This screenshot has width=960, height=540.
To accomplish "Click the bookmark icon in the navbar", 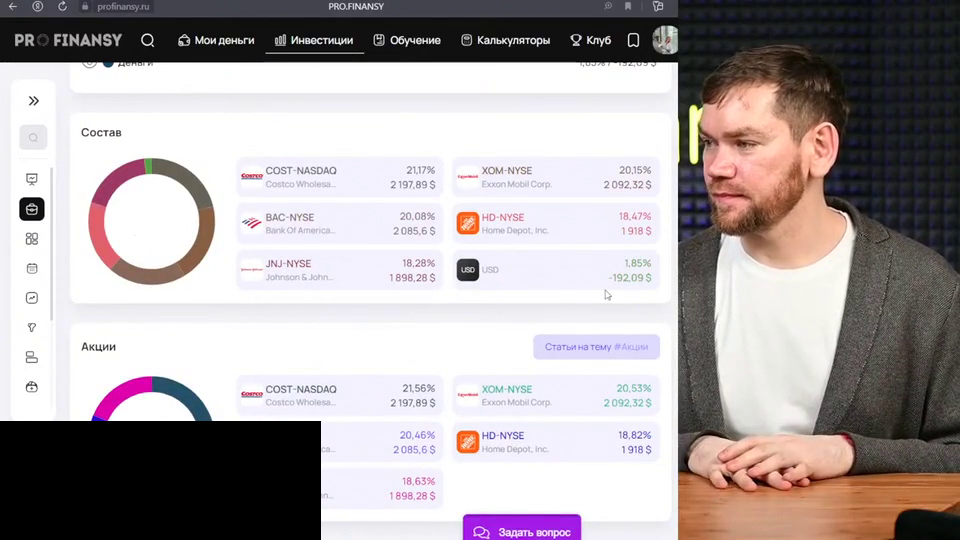I will pos(633,40).
